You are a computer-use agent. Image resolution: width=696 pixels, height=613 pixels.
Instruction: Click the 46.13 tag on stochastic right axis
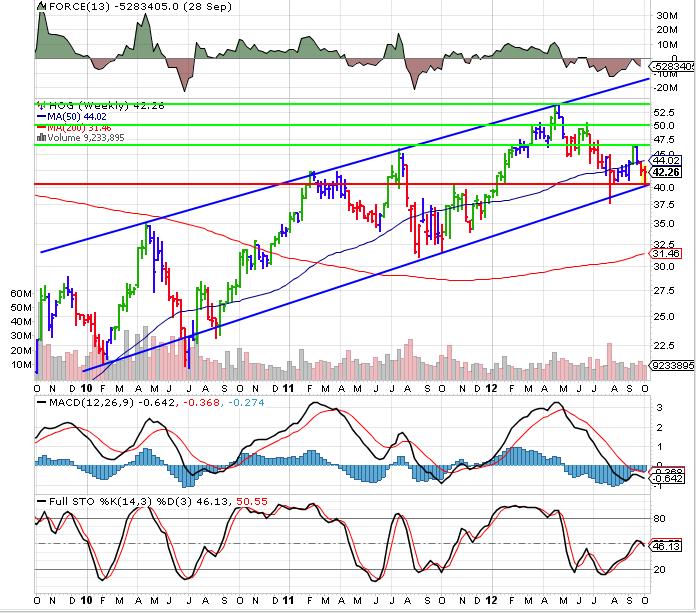click(667, 546)
